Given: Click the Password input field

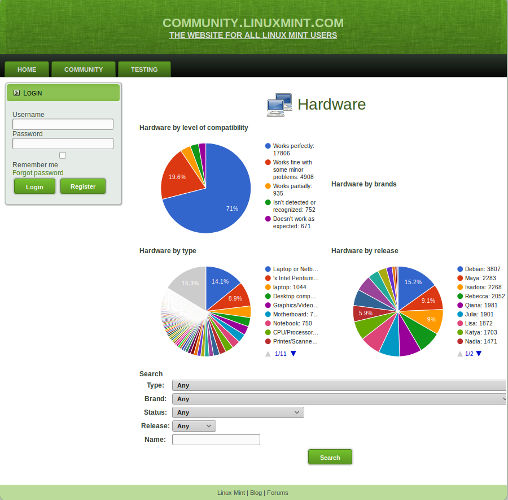Looking at the screenshot, I should [63, 143].
